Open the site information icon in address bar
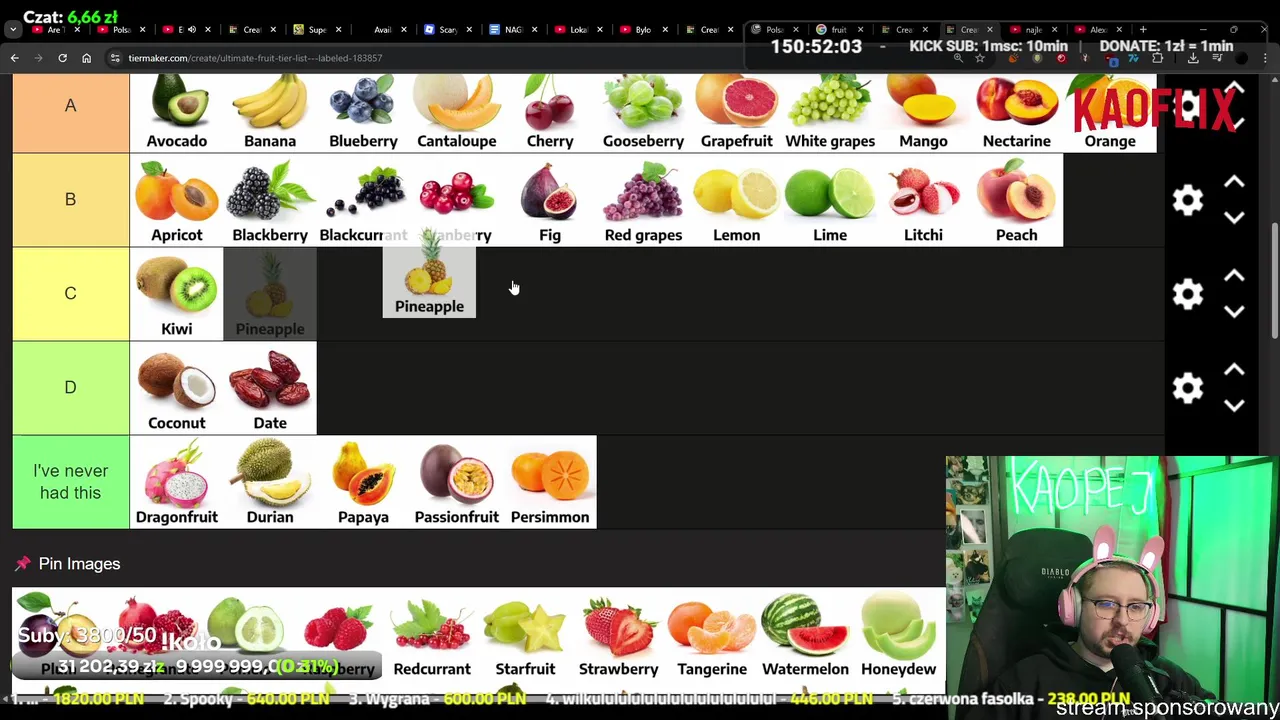The width and height of the screenshot is (1280, 720). click(x=115, y=58)
